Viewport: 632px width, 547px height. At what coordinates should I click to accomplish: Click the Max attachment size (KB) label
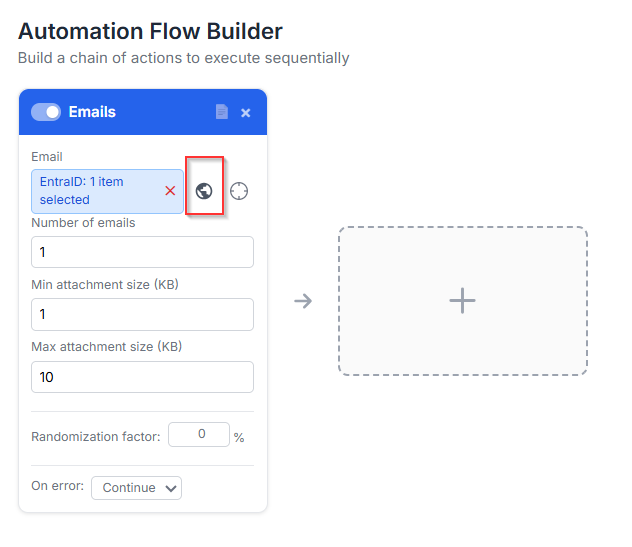106,347
